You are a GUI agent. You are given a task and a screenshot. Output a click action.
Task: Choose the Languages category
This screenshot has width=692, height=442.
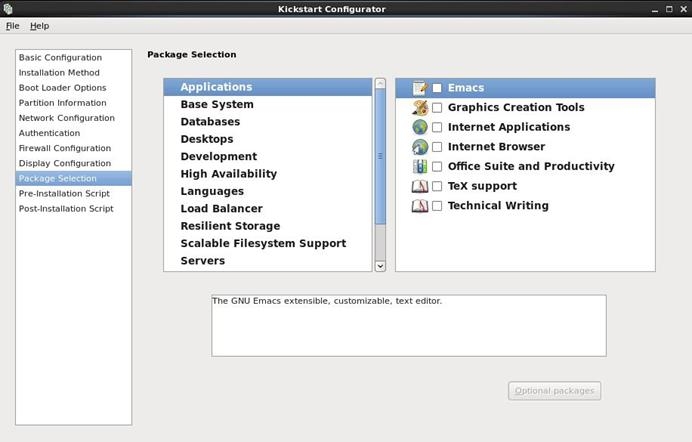[x=268, y=191]
